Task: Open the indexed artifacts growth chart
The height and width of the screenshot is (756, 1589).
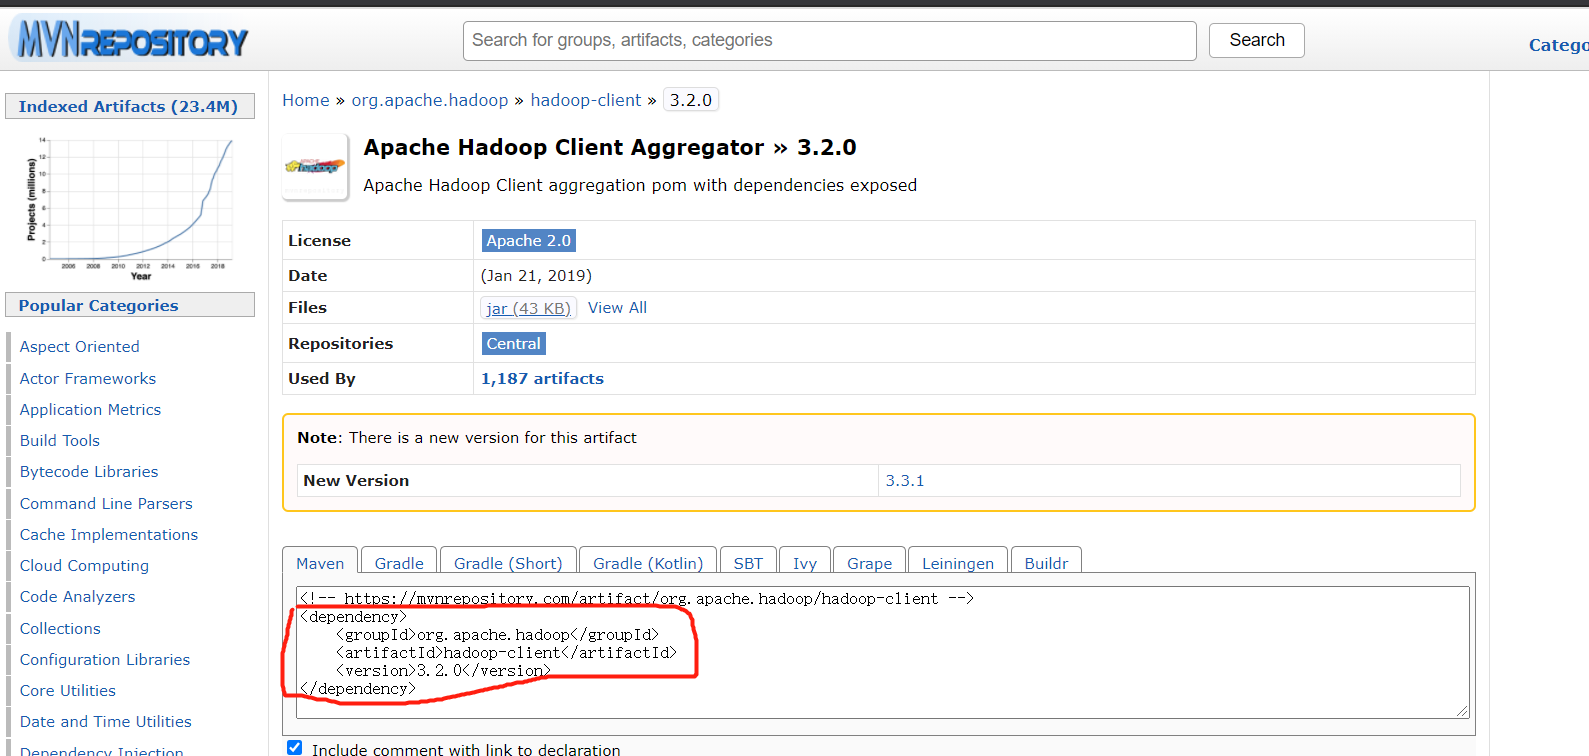Action: tap(130, 207)
